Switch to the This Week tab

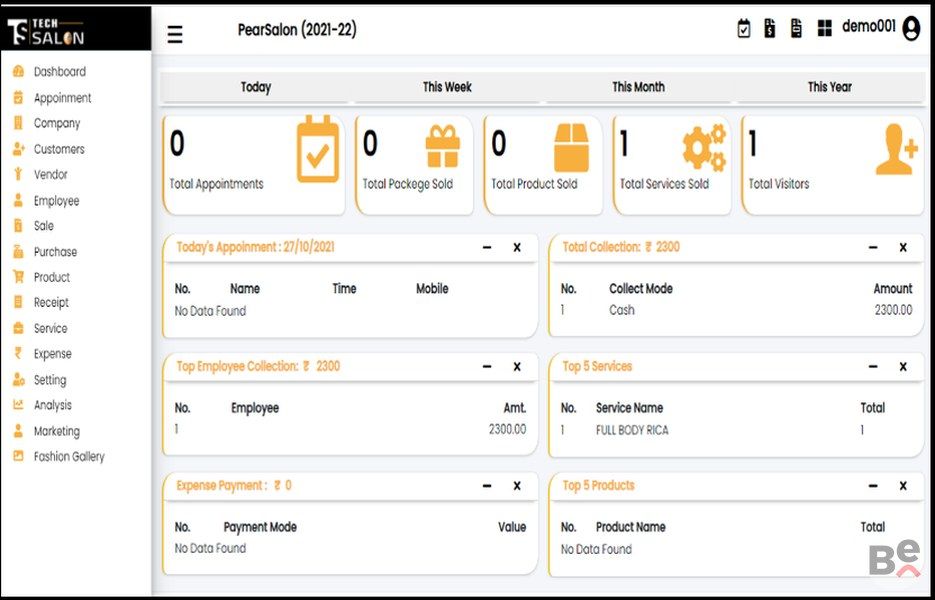[x=447, y=87]
